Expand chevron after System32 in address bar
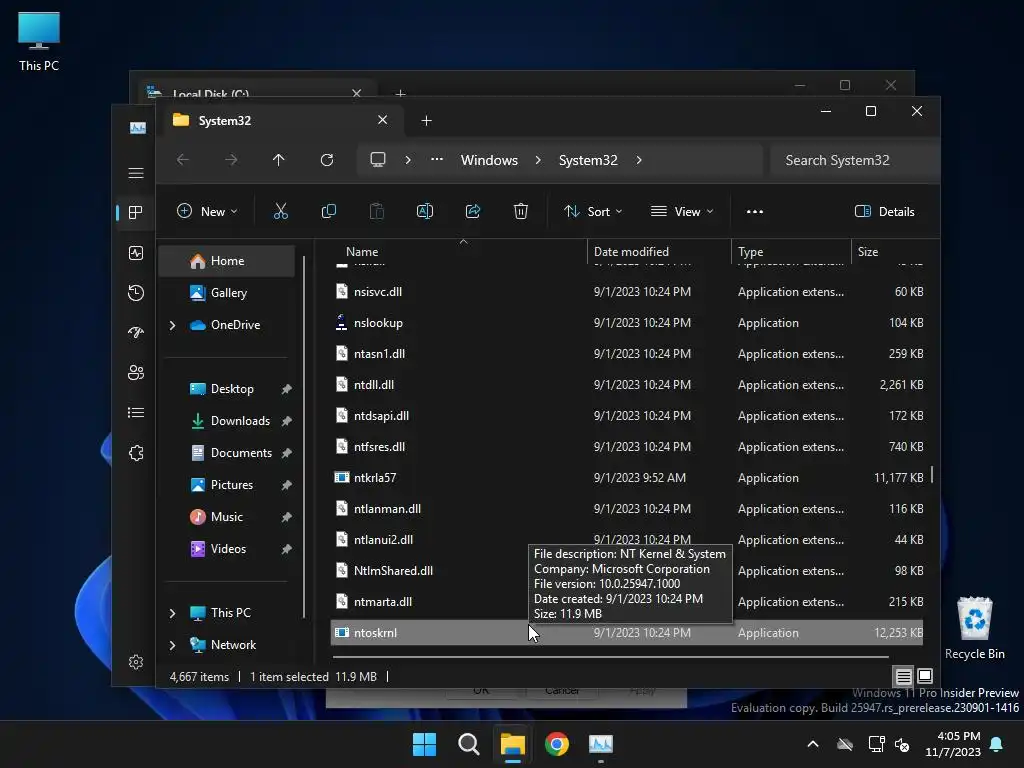This screenshot has width=1024, height=768. (639, 160)
